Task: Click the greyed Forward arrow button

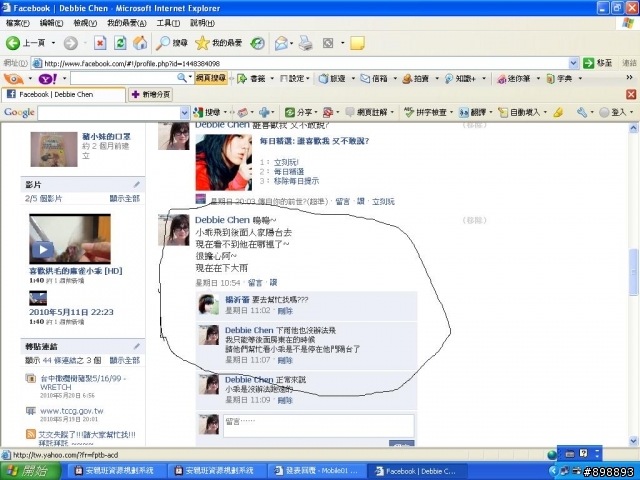Action: (x=71, y=43)
